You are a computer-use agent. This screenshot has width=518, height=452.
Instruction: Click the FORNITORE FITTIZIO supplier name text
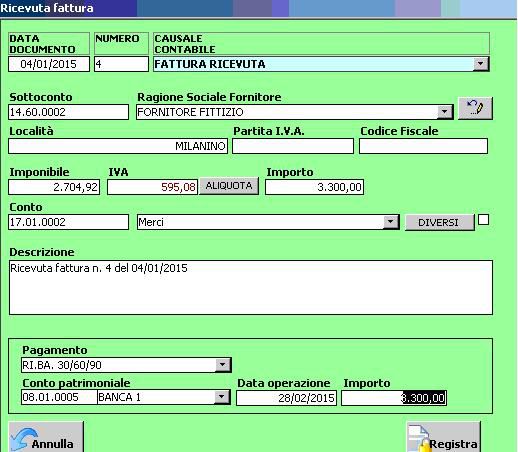tap(190, 112)
